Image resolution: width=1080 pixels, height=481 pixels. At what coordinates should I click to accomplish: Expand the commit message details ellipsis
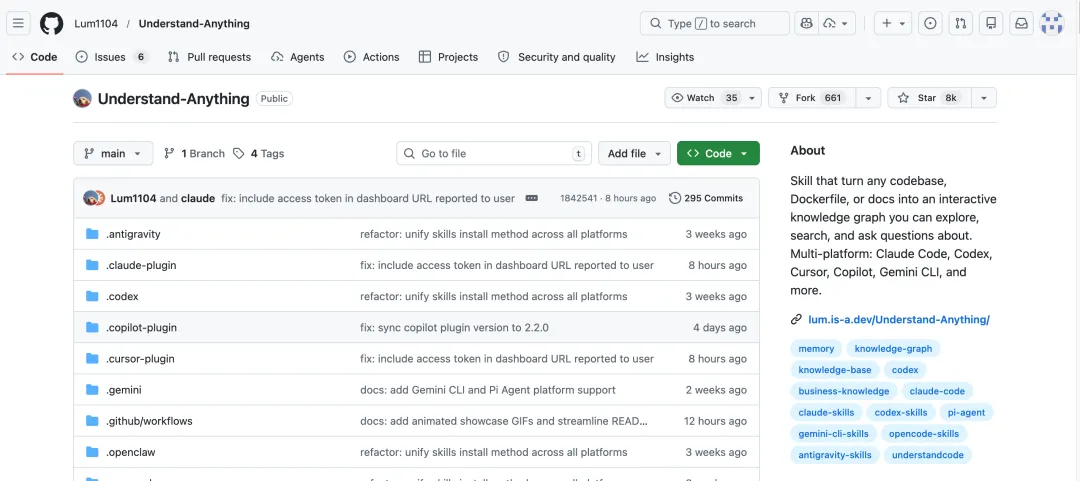pyautogui.click(x=532, y=198)
